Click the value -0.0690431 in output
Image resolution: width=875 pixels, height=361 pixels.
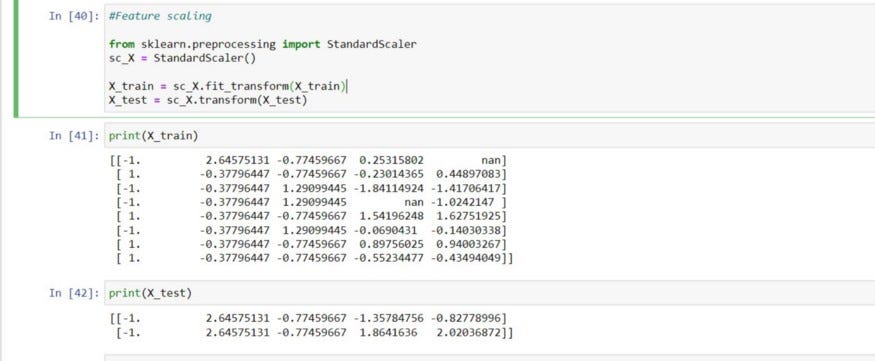point(385,230)
